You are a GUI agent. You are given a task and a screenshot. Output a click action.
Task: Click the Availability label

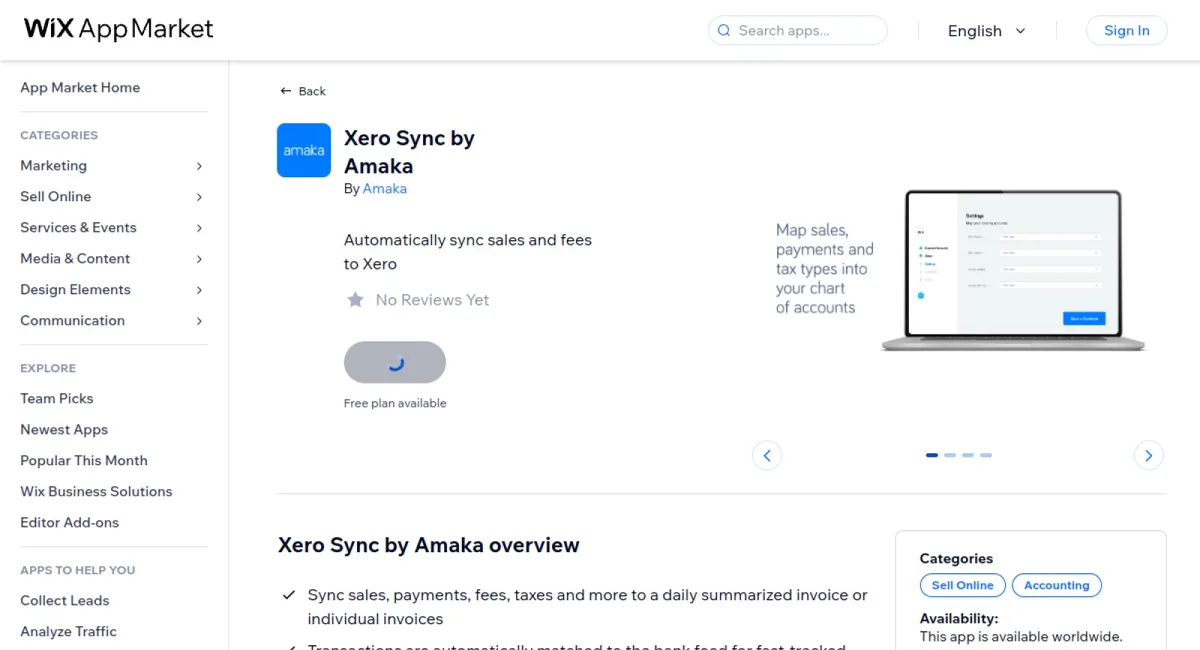[959, 618]
